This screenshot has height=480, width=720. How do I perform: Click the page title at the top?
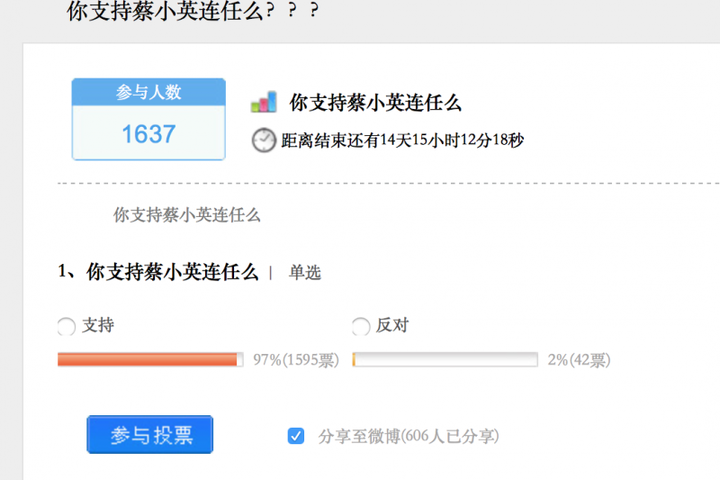(x=193, y=11)
